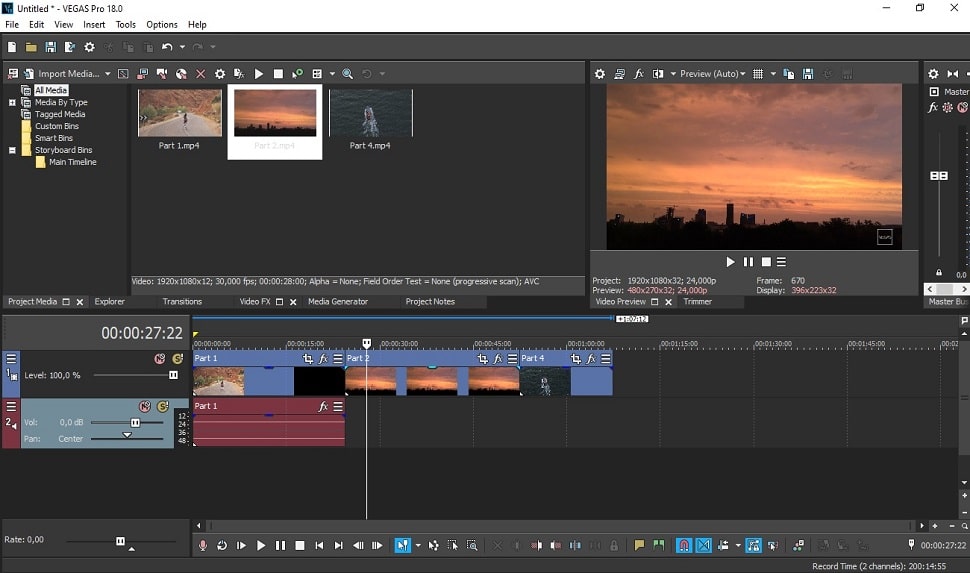Create a new project with the New icon
970x573 pixels.
12,47
